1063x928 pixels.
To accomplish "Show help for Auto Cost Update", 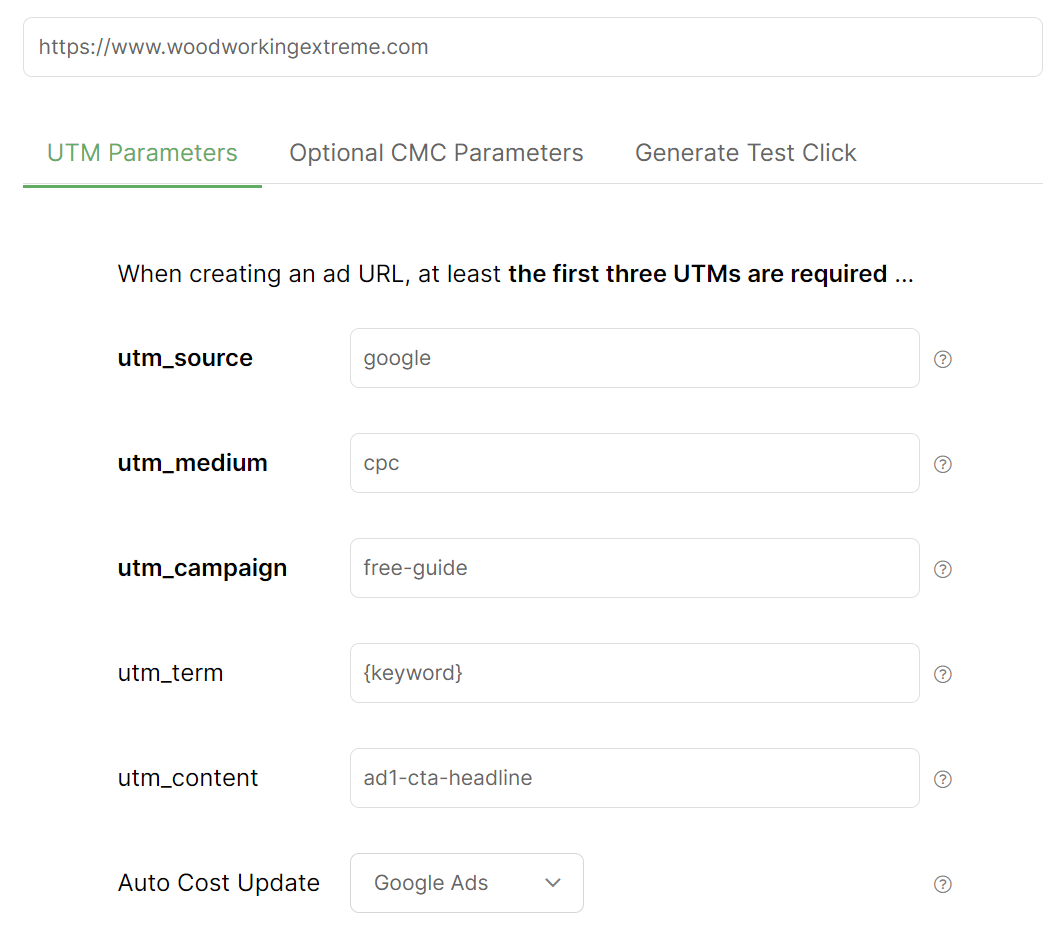I will [942, 884].
